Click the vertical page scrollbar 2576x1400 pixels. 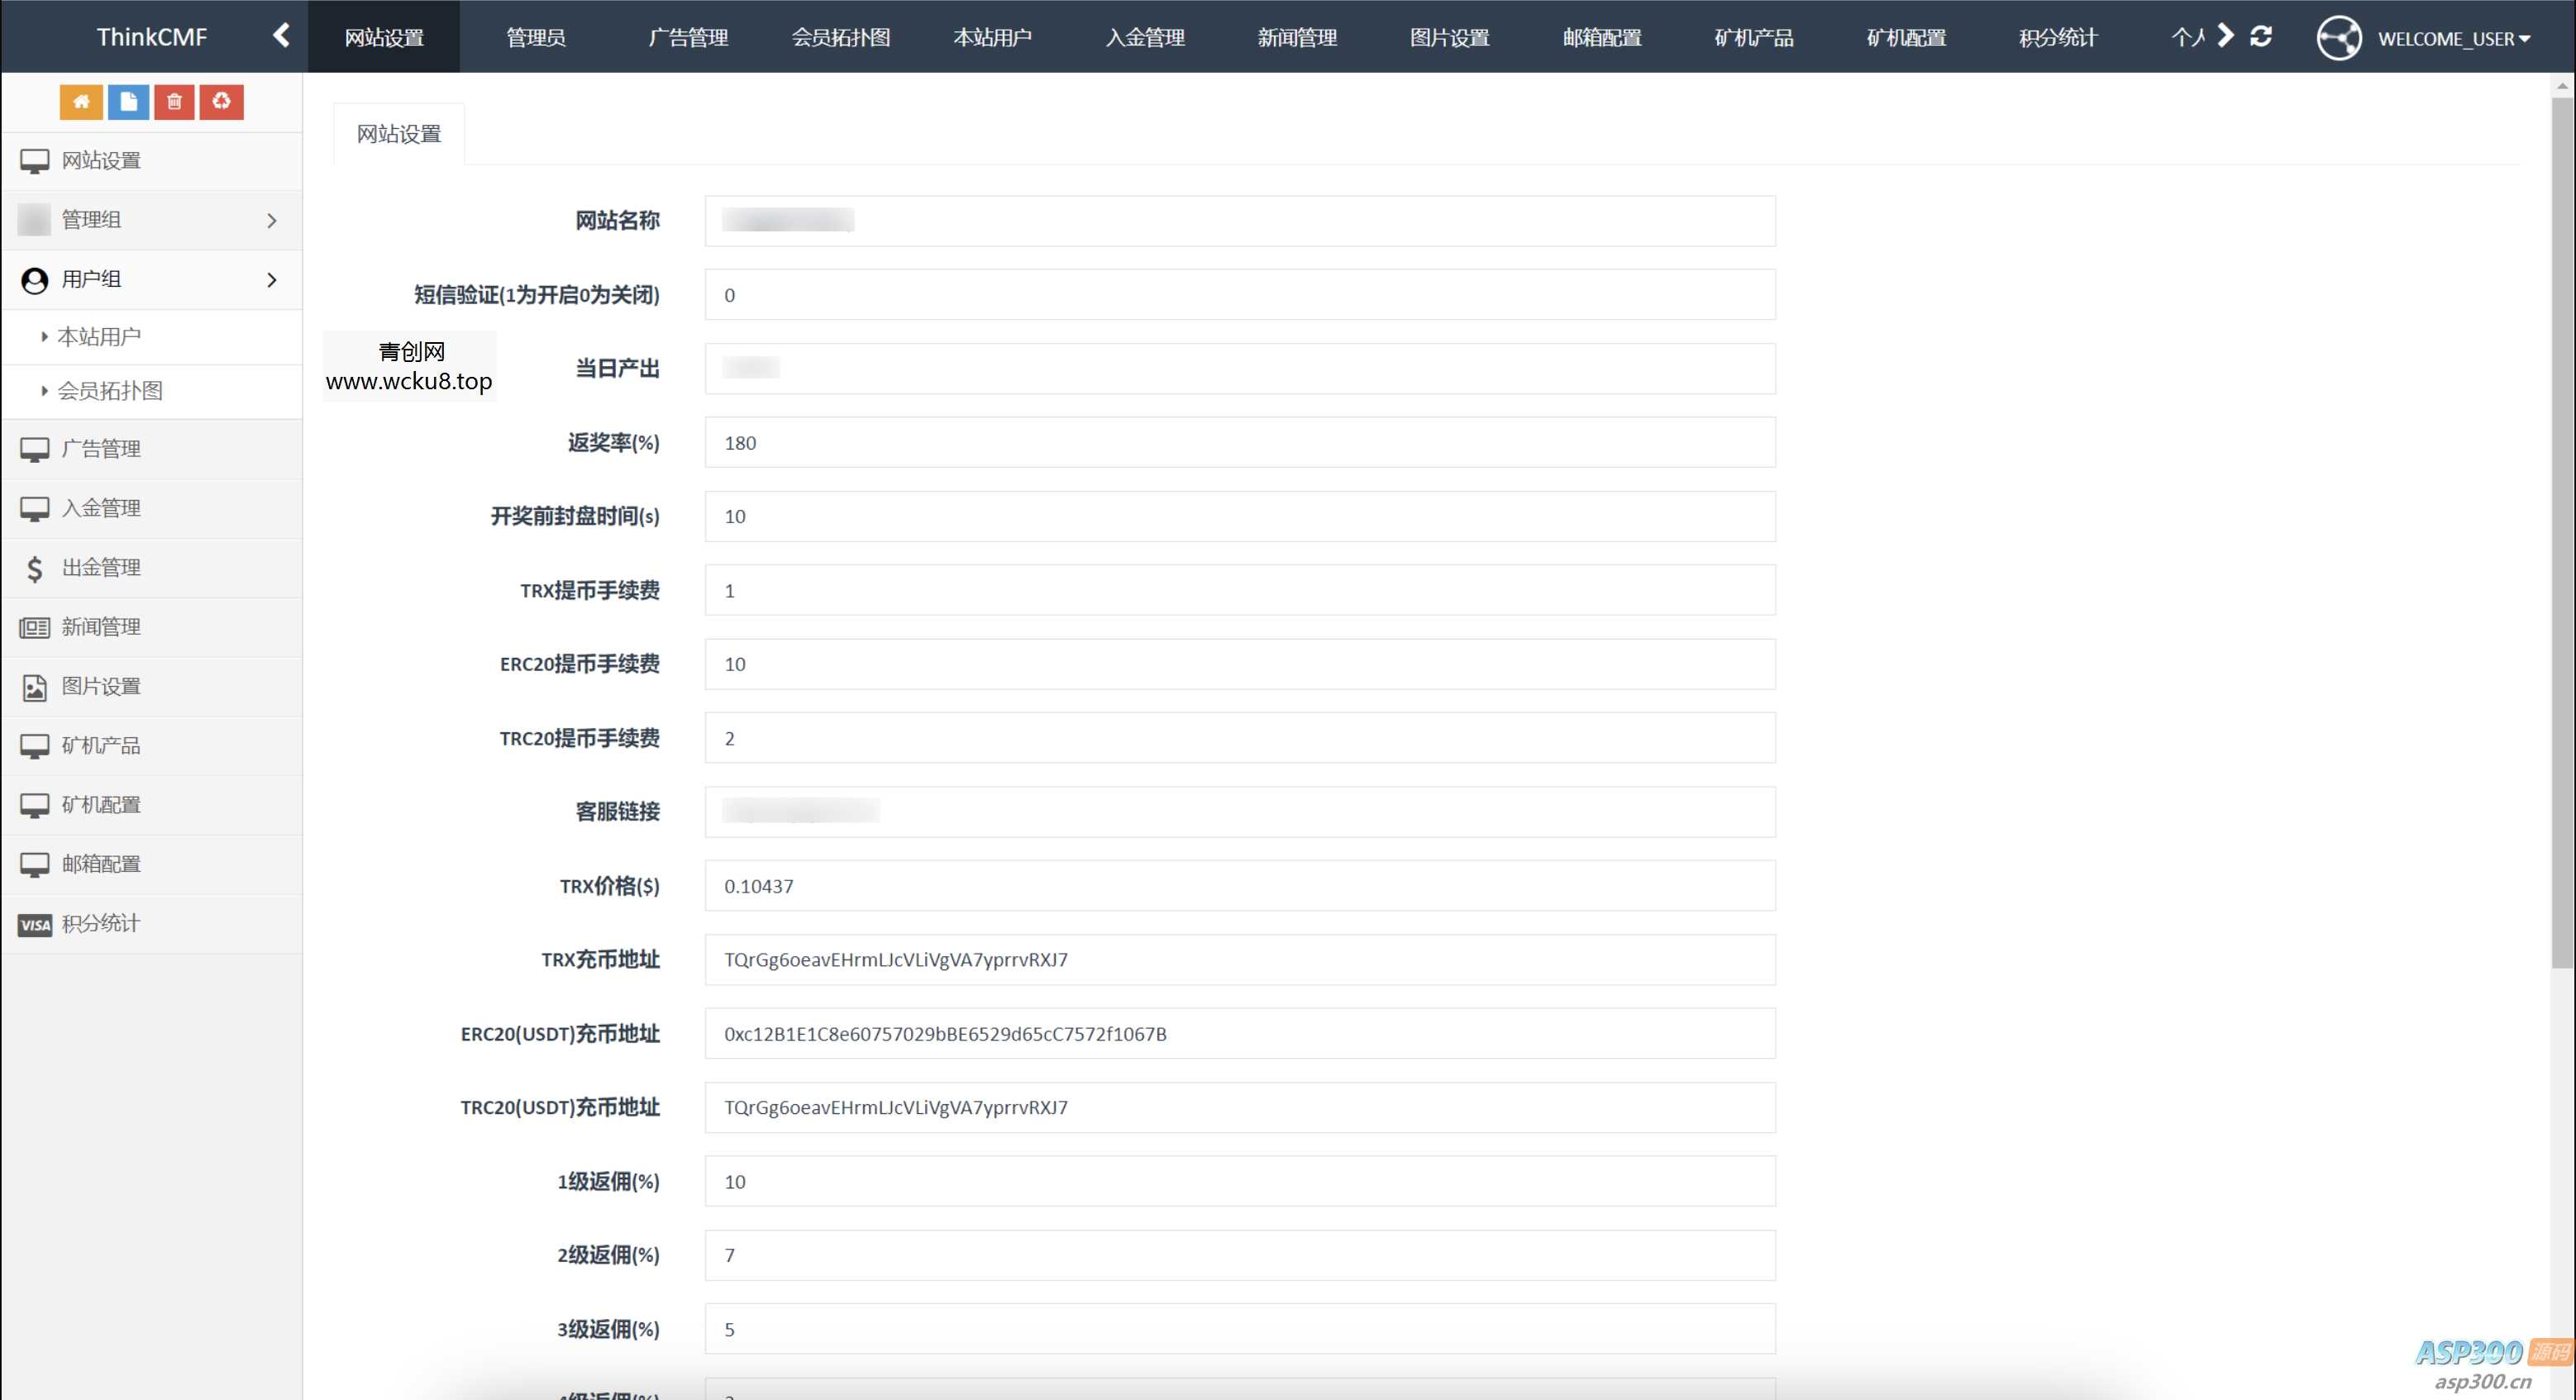point(2561,530)
